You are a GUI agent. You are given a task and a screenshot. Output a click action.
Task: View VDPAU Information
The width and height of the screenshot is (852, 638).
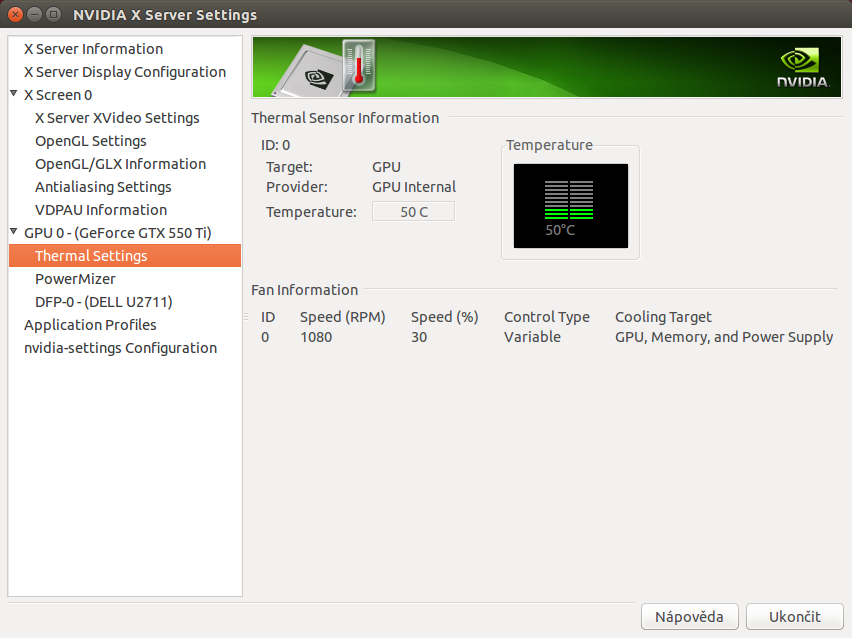(x=101, y=210)
